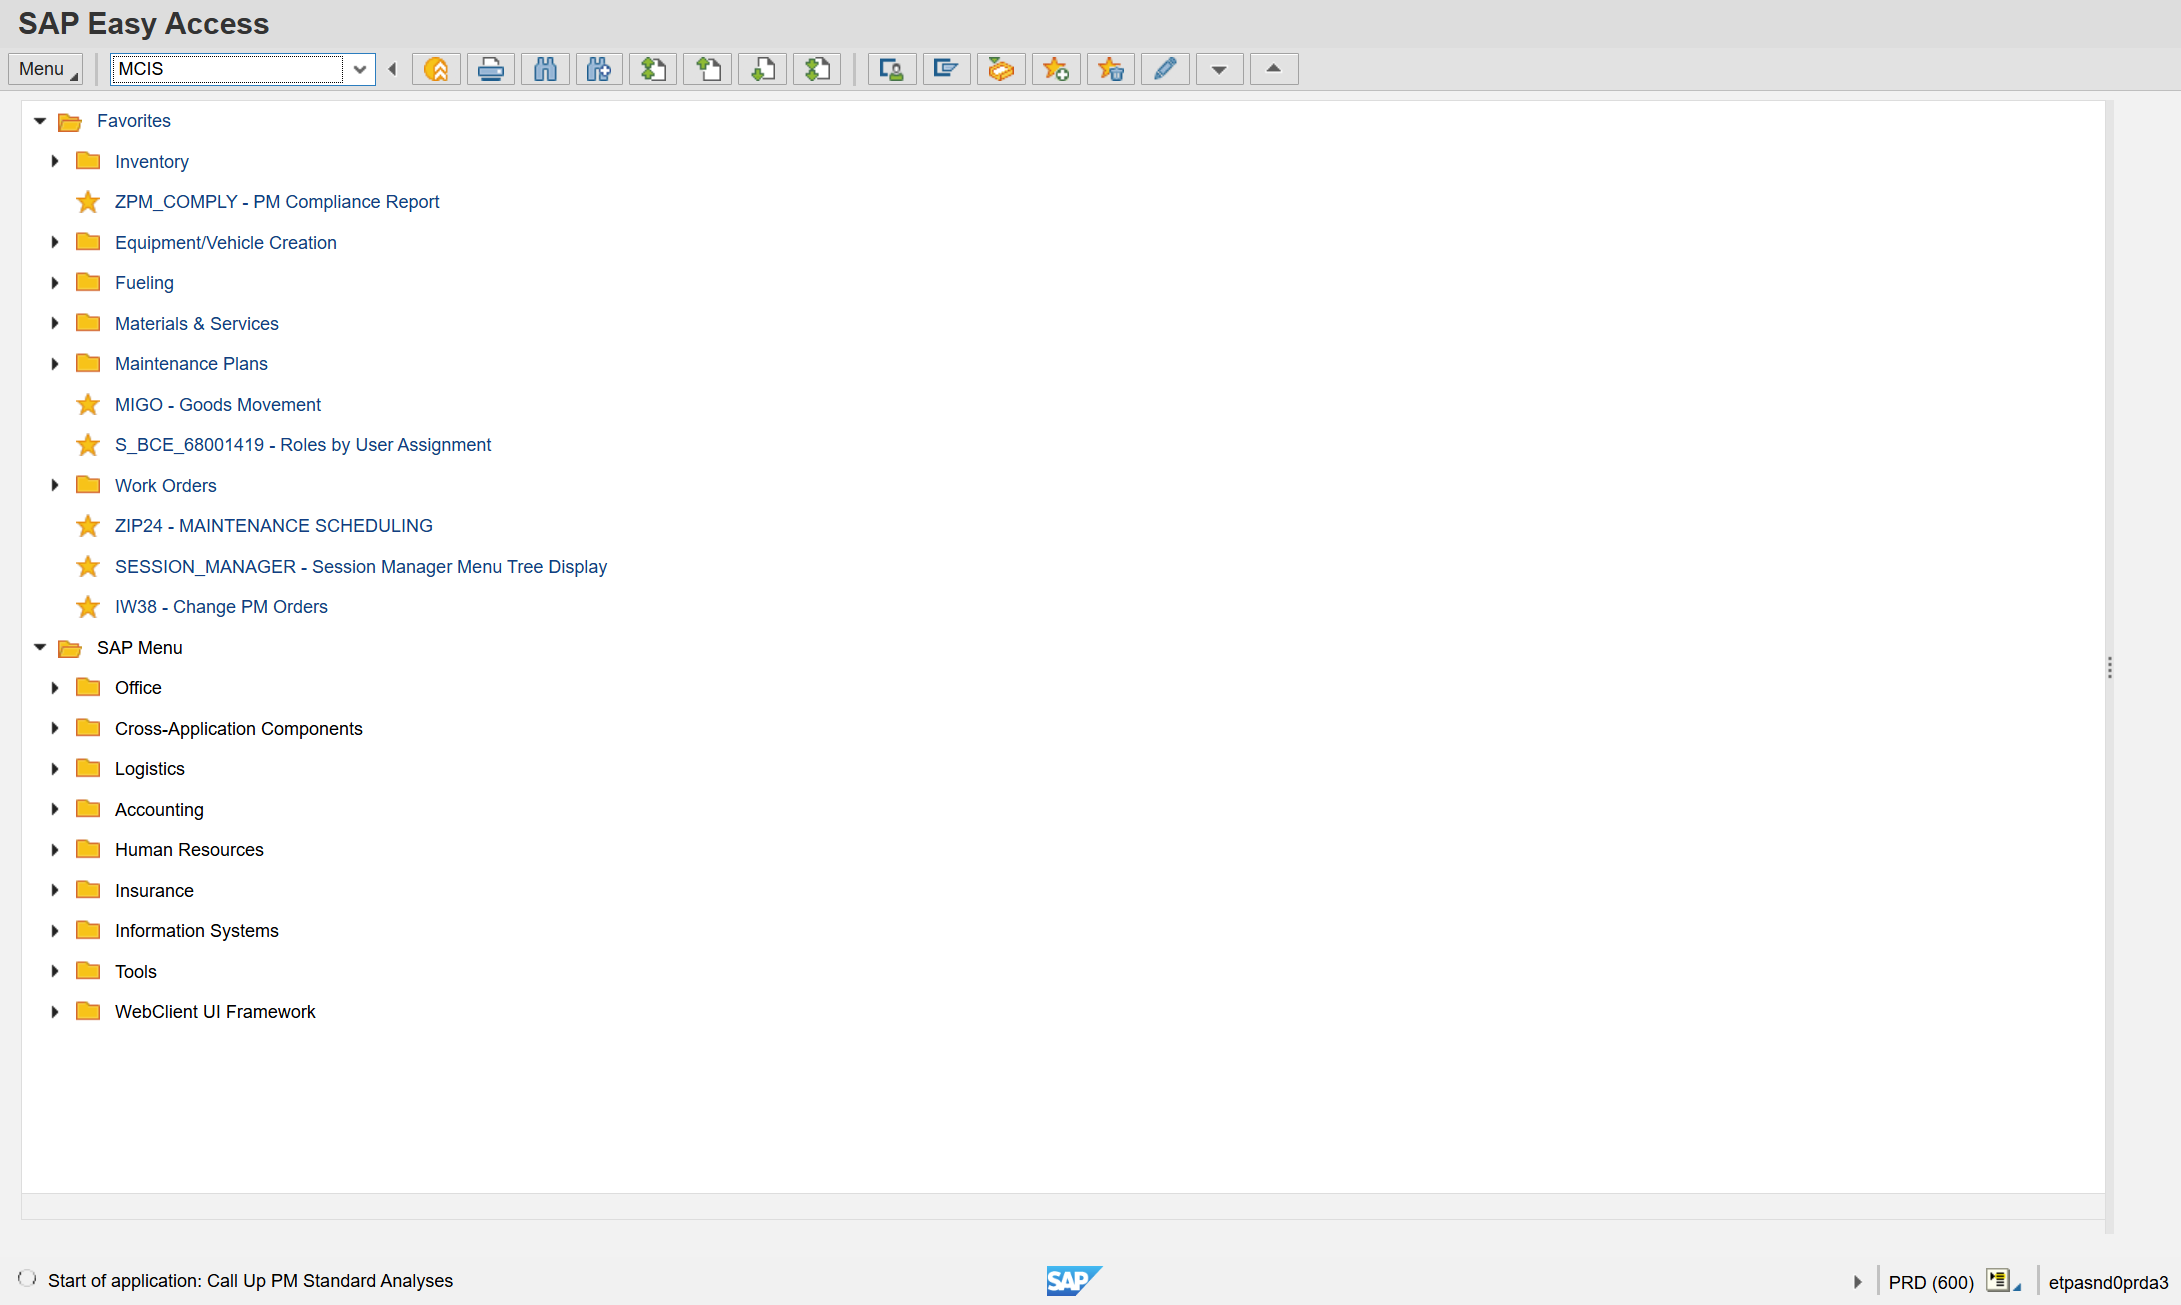
Task: Open the command field history dropdown arrow
Action: pyautogui.click(x=360, y=69)
